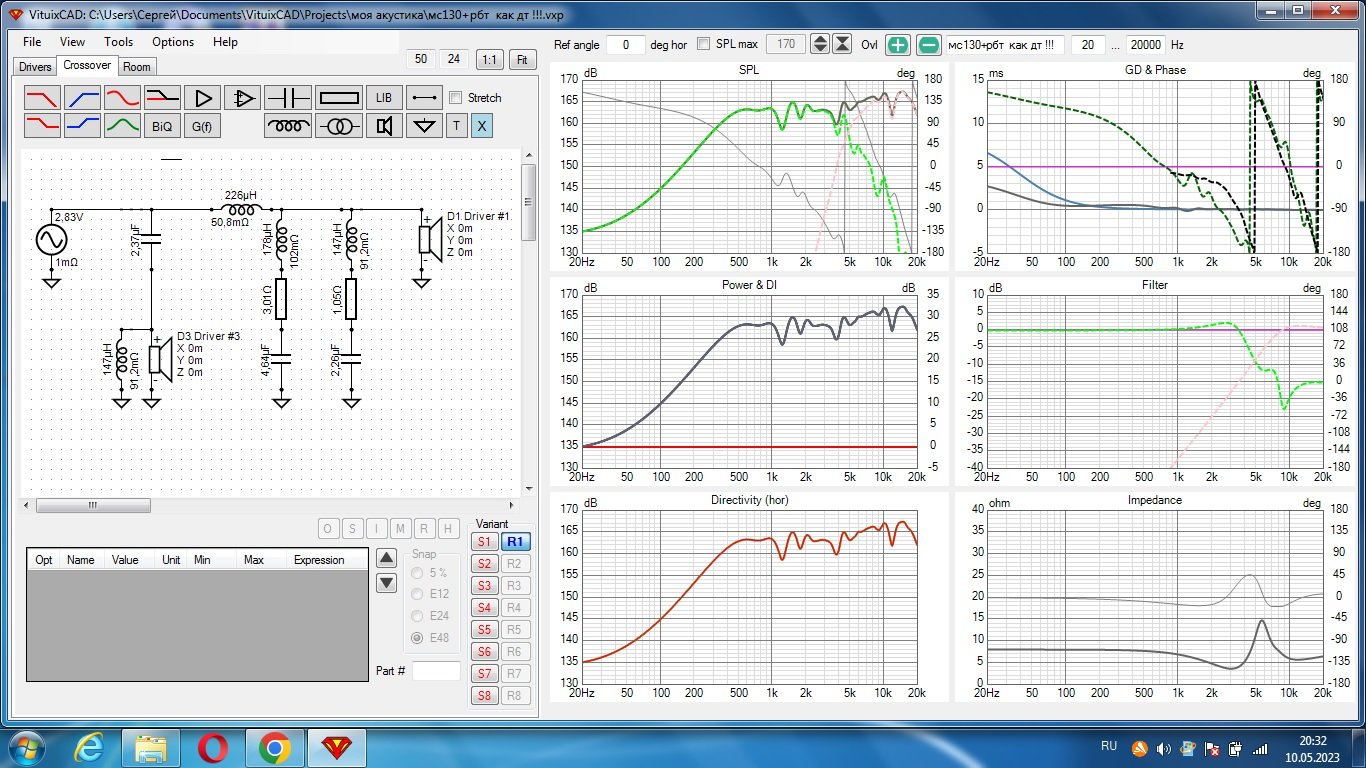Click the green plus overlay button
1366x768 pixels.
898,45
